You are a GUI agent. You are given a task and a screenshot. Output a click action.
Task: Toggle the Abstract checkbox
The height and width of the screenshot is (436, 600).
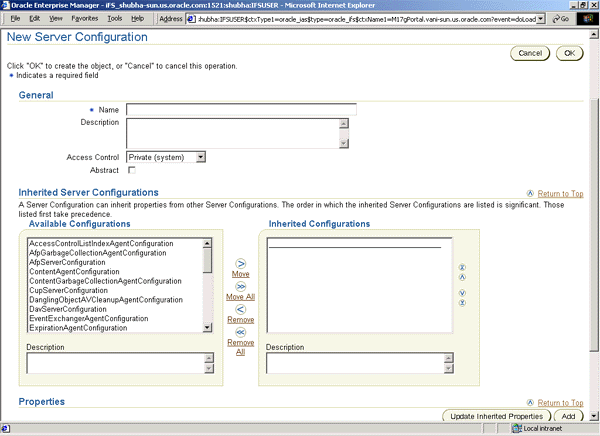pyautogui.click(x=132, y=170)
